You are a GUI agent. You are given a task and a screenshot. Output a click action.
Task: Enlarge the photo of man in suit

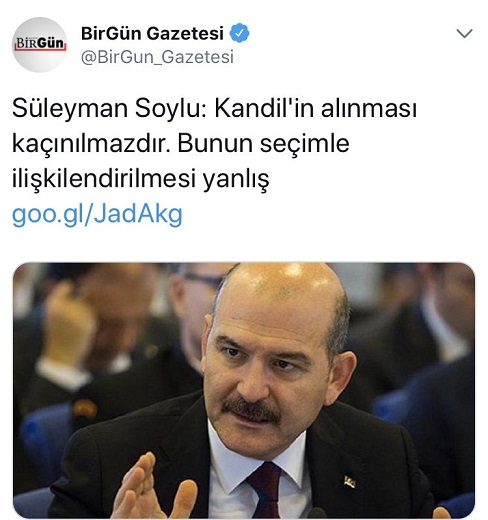[x=244, y=391]
